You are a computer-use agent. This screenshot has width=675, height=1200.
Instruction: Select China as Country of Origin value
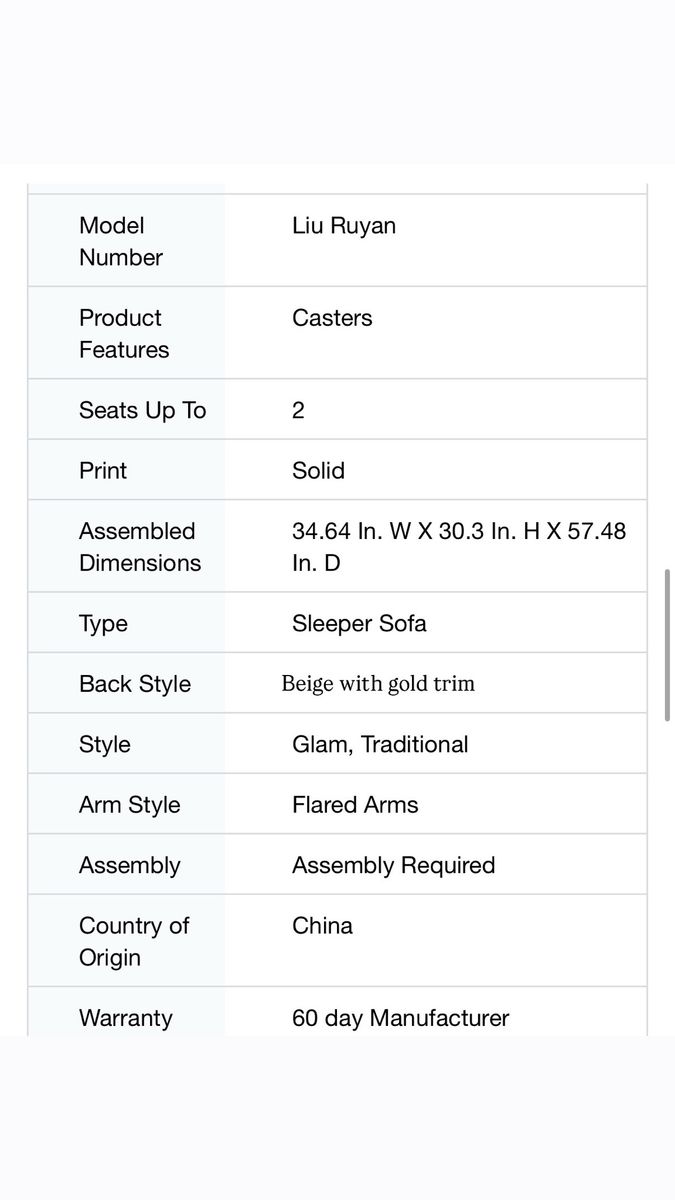[322, 926]
